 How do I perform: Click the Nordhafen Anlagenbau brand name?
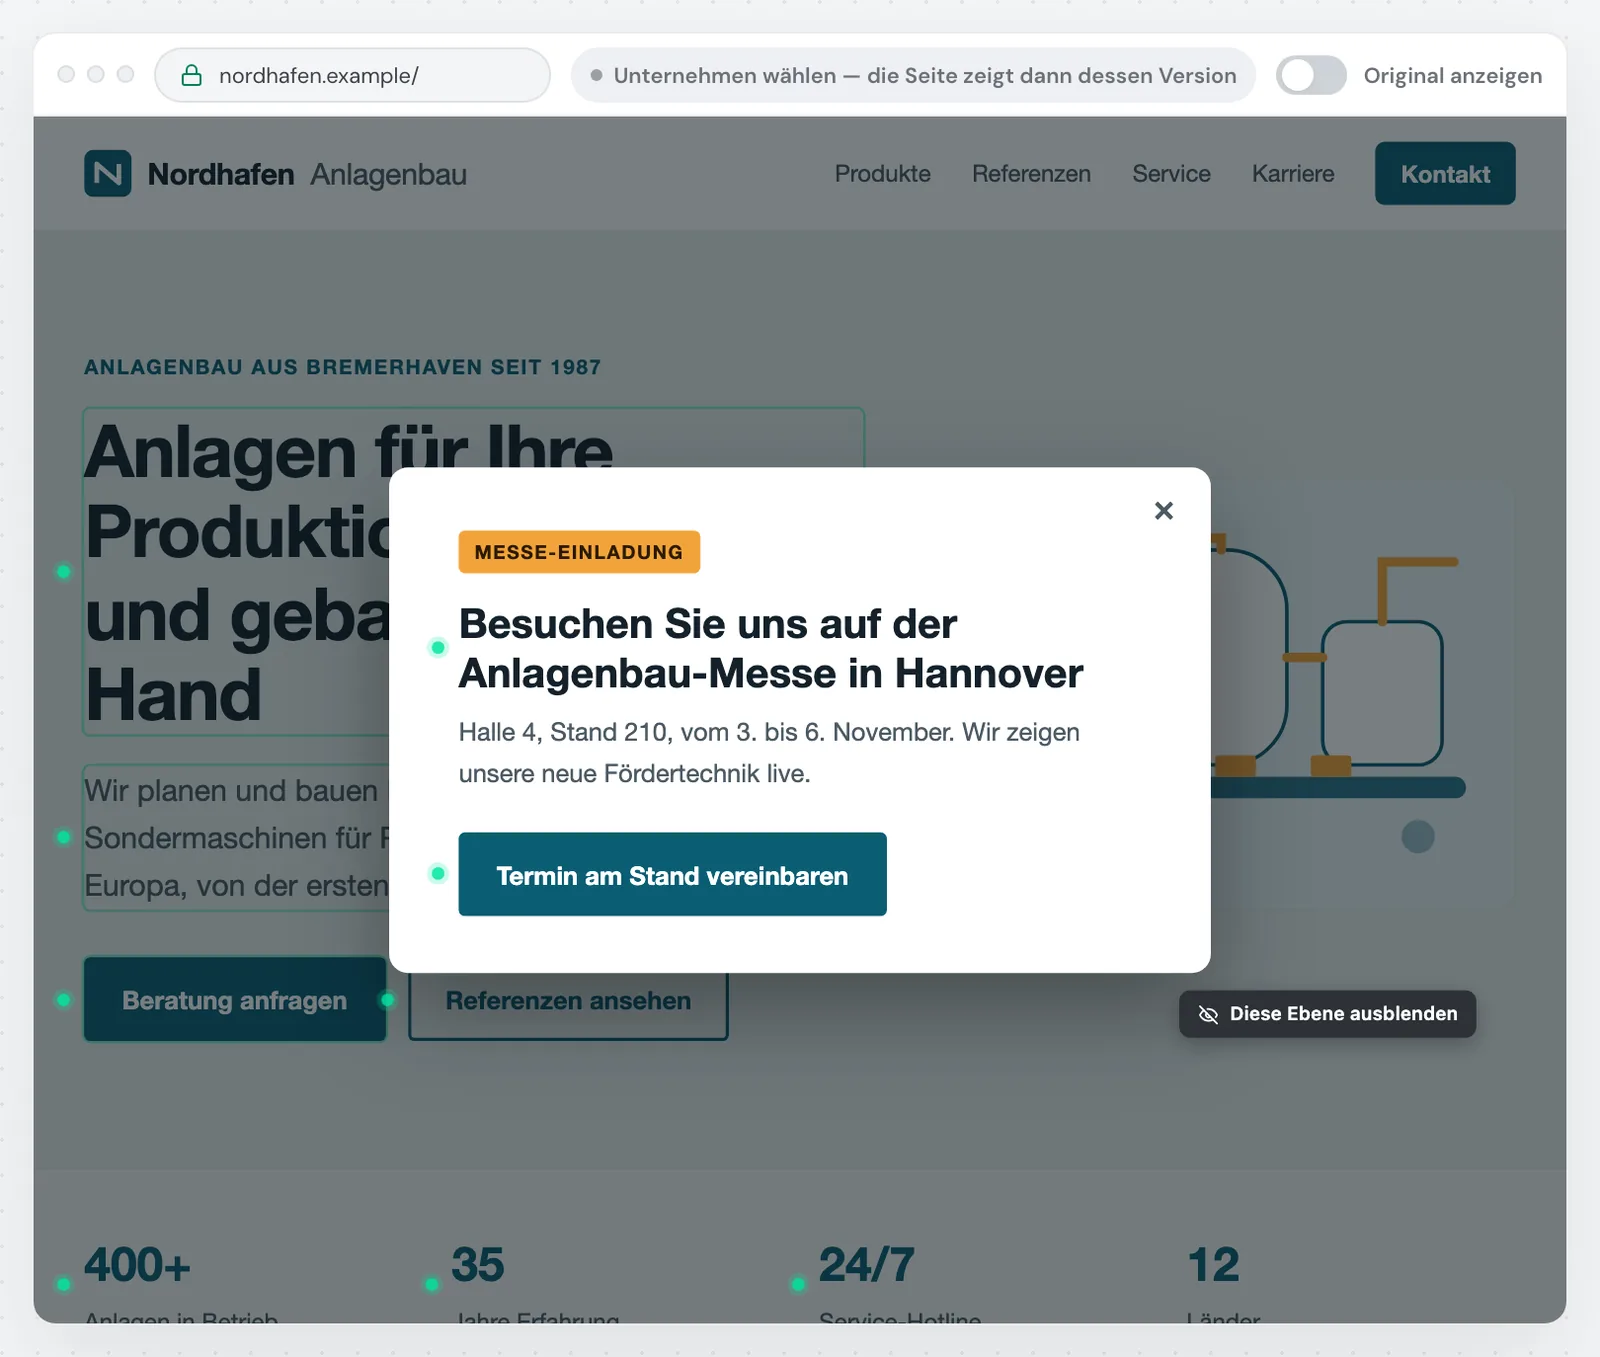pyautogui.click(x=307, y=174)
